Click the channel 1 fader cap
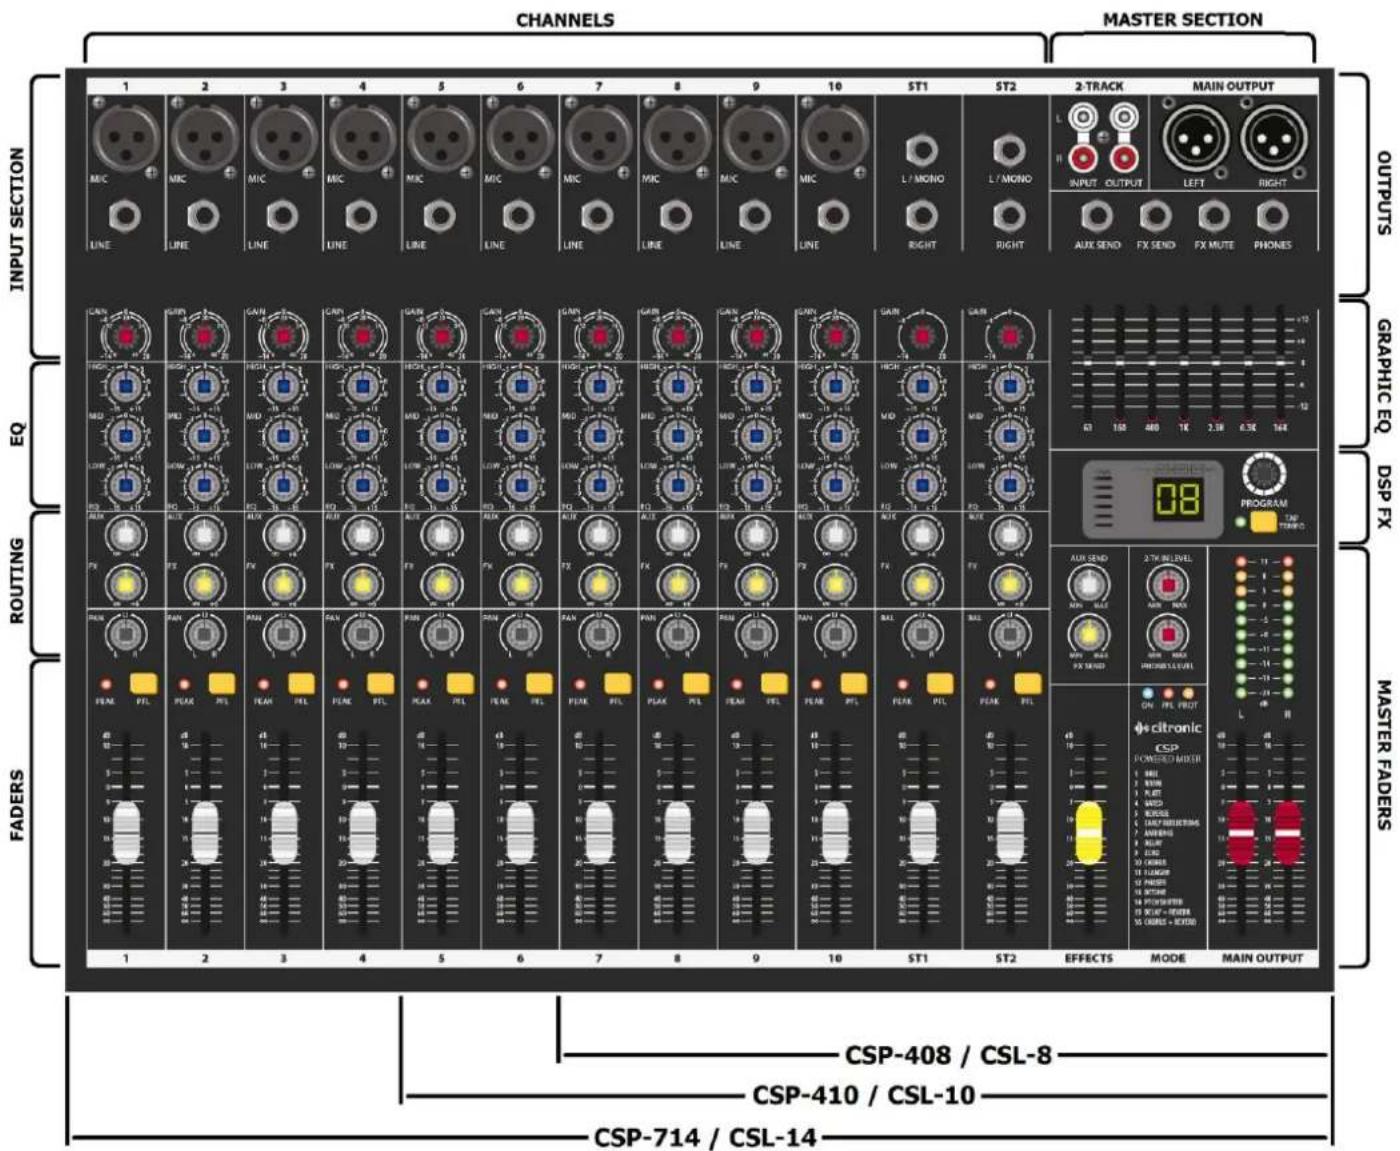This screenshot has width=1400, height=1151. click(x=125, y=832)
